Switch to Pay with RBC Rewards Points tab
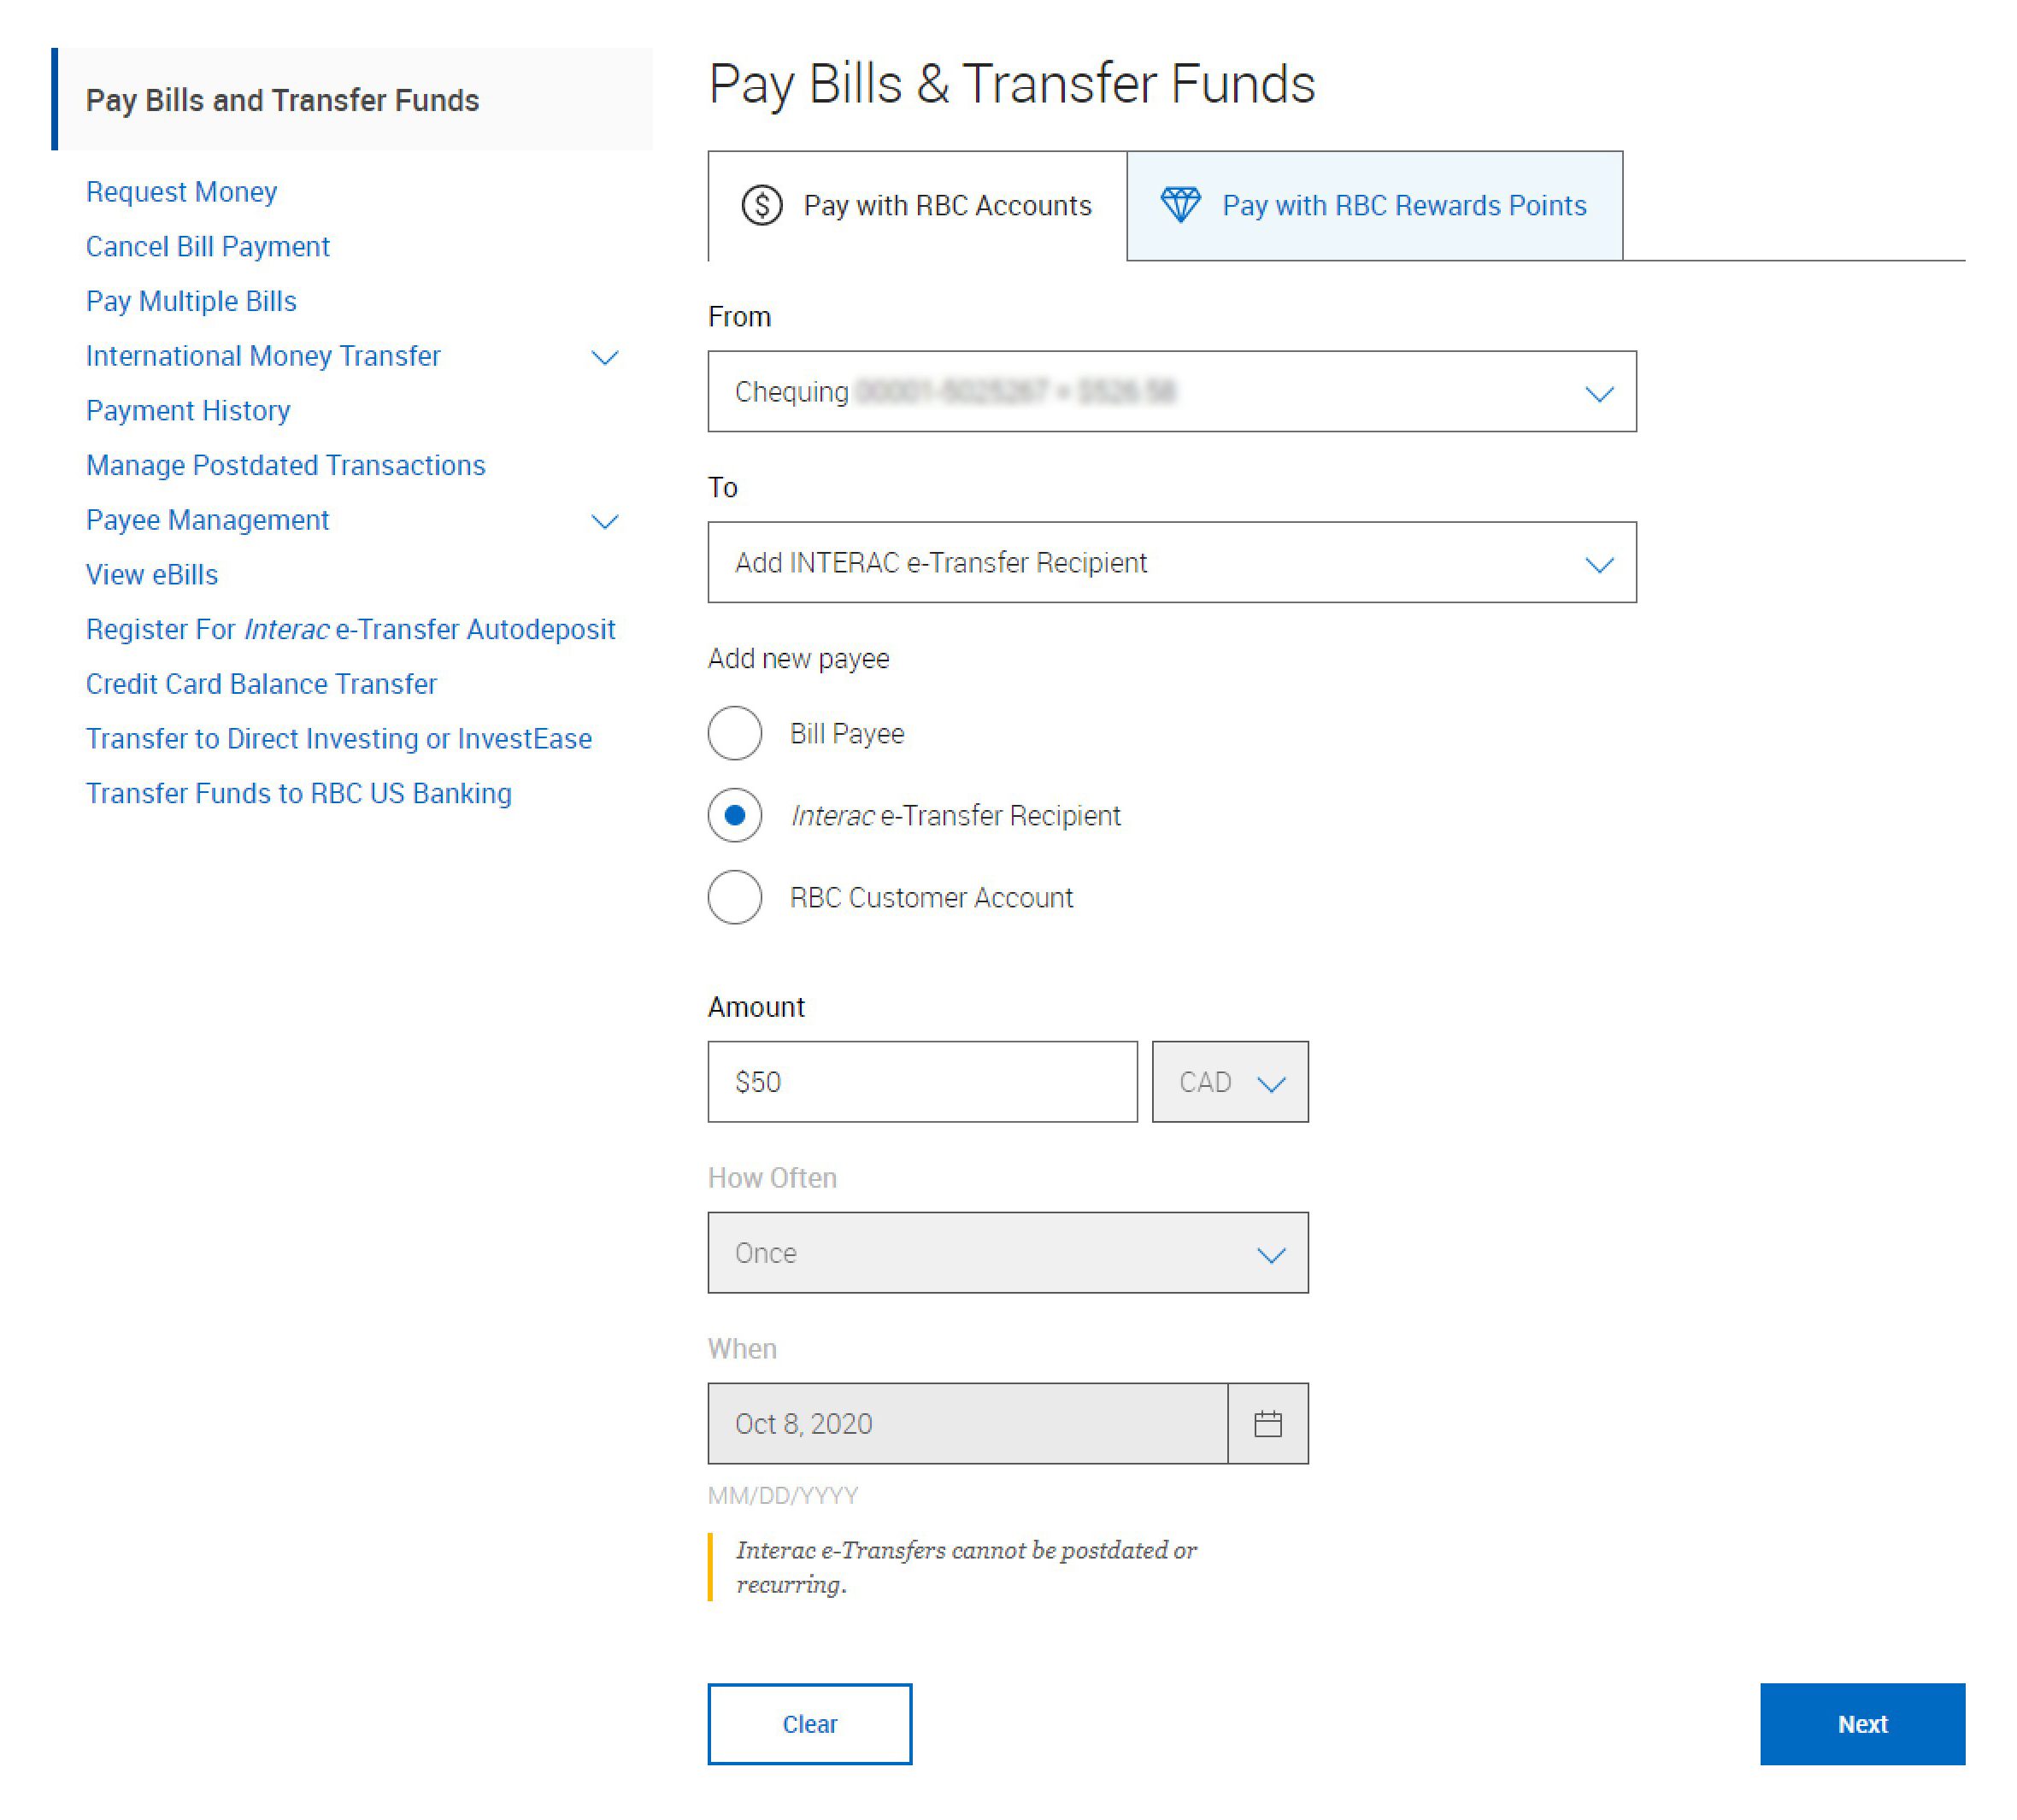2017x1820 pixels. (x=1376, y=206)
